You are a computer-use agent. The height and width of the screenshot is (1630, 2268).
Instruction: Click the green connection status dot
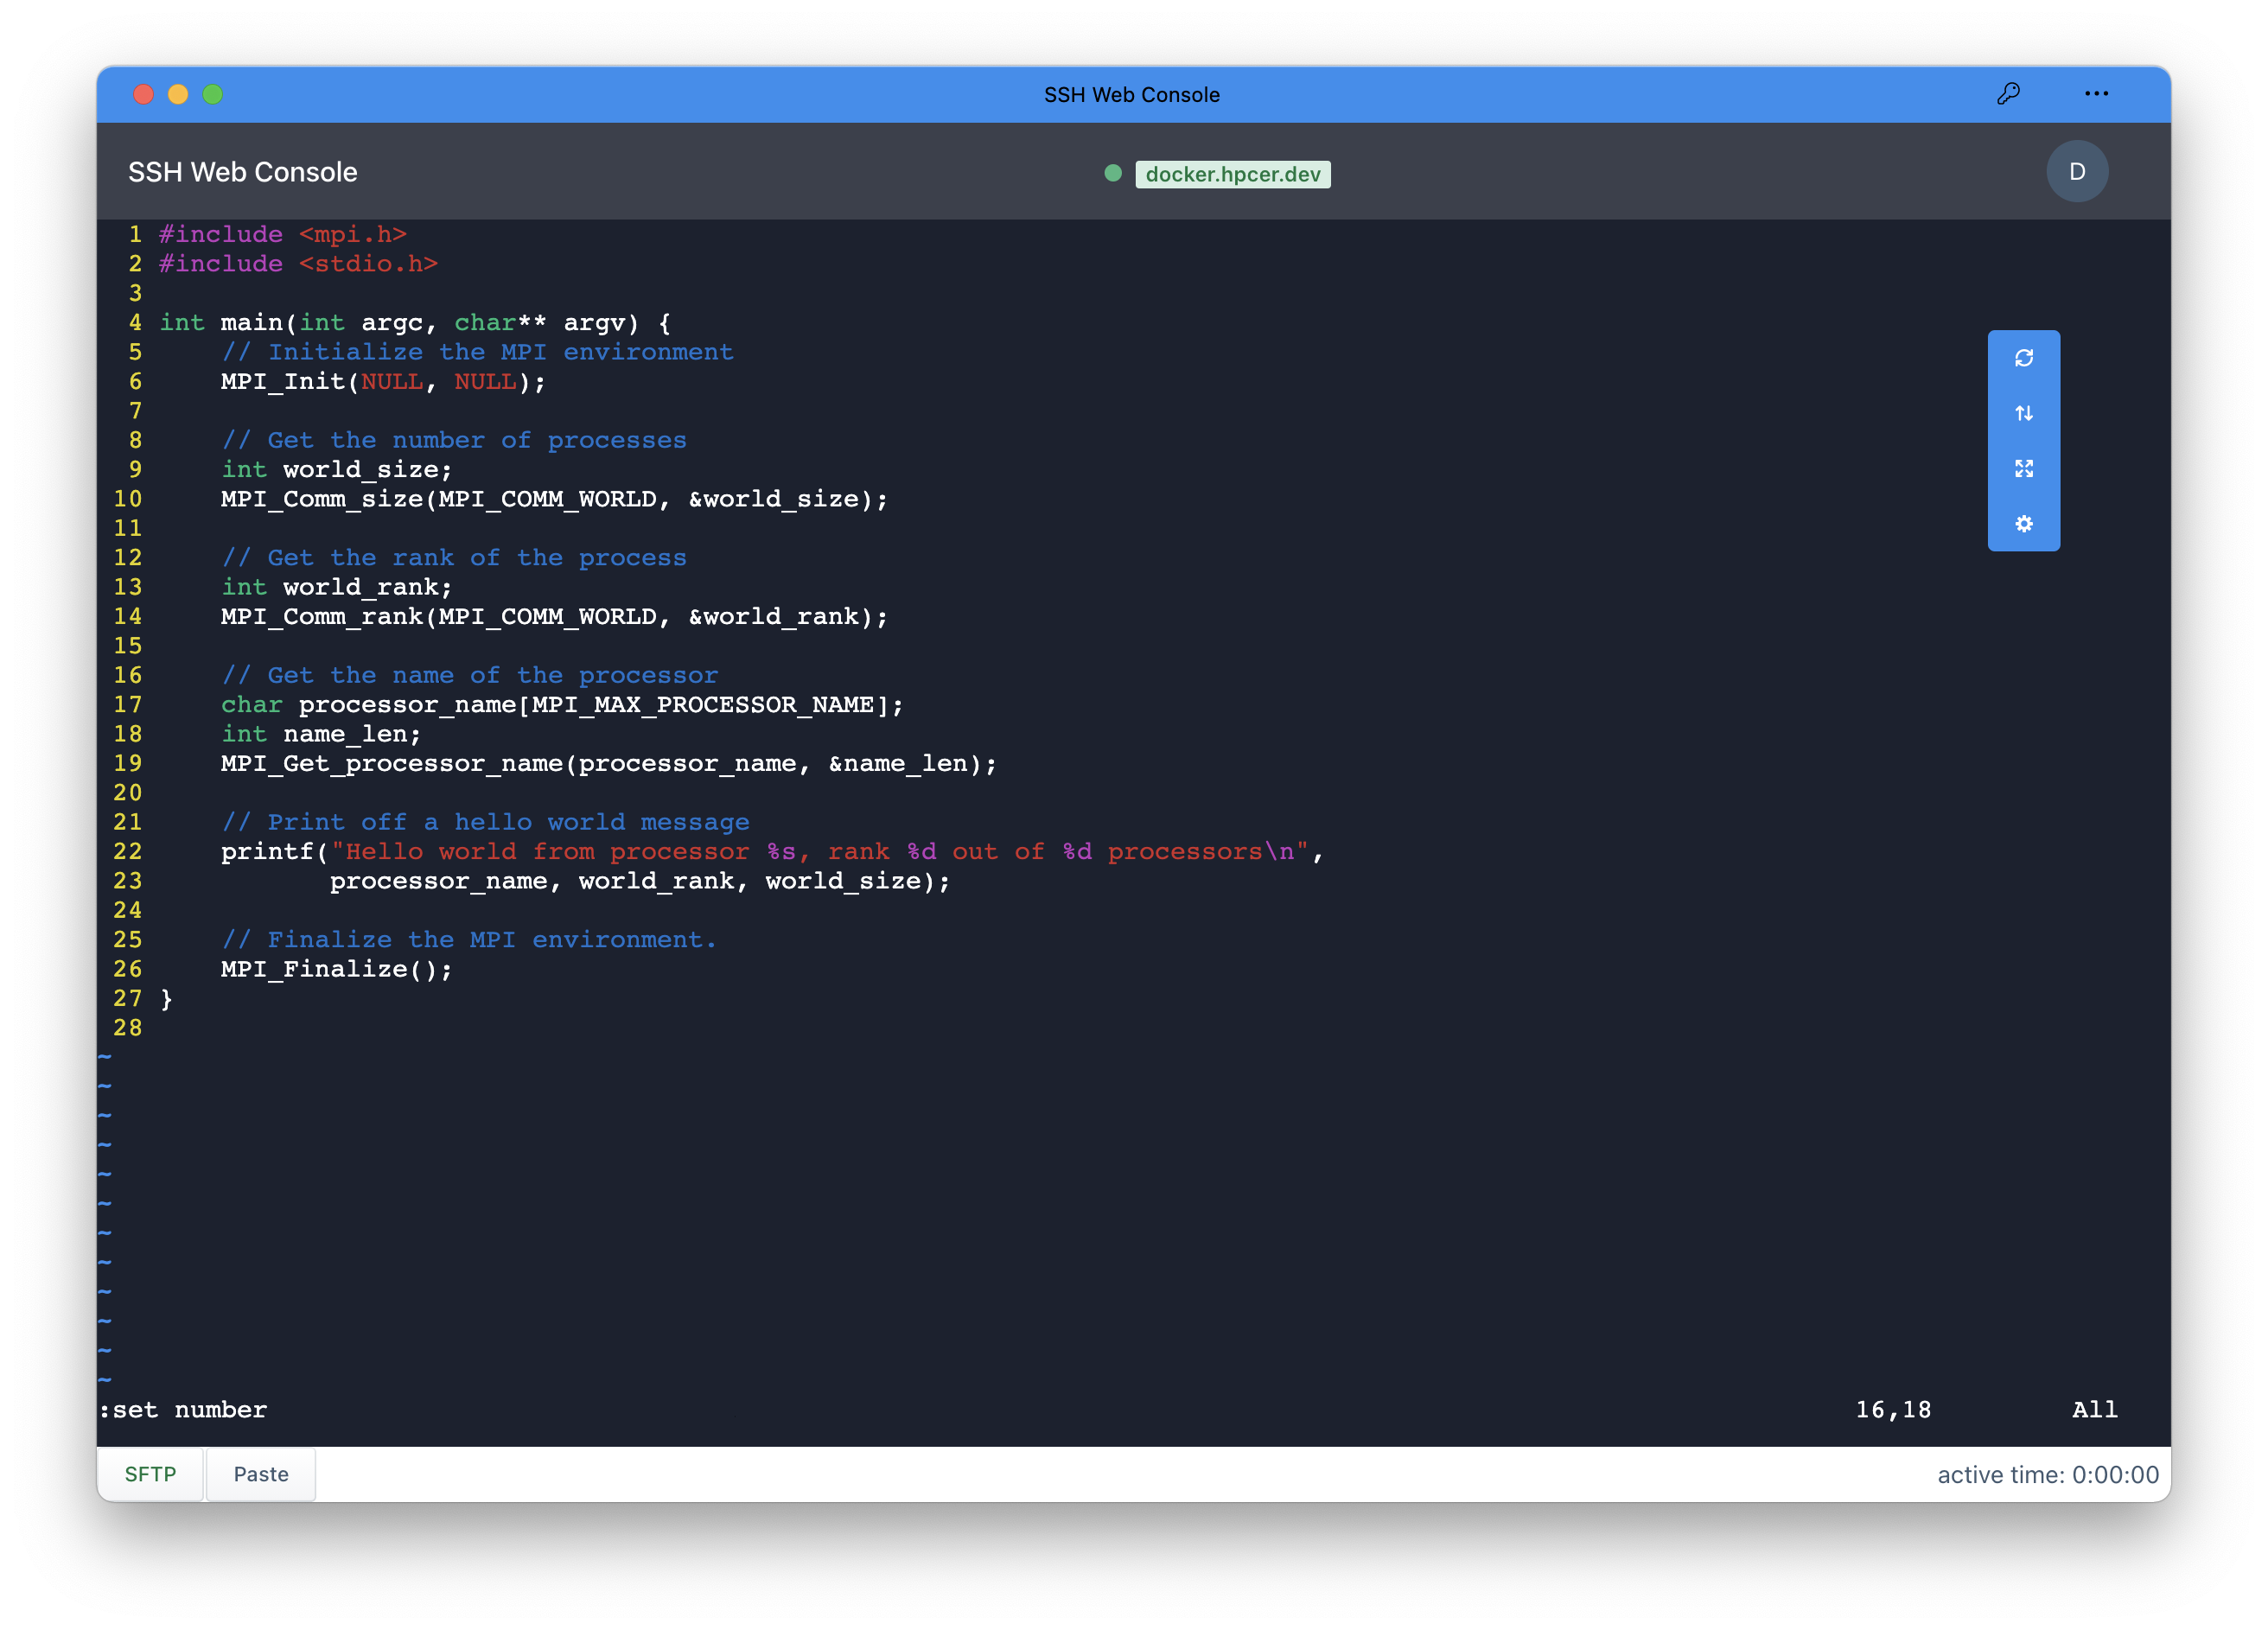pos(1112,173)
